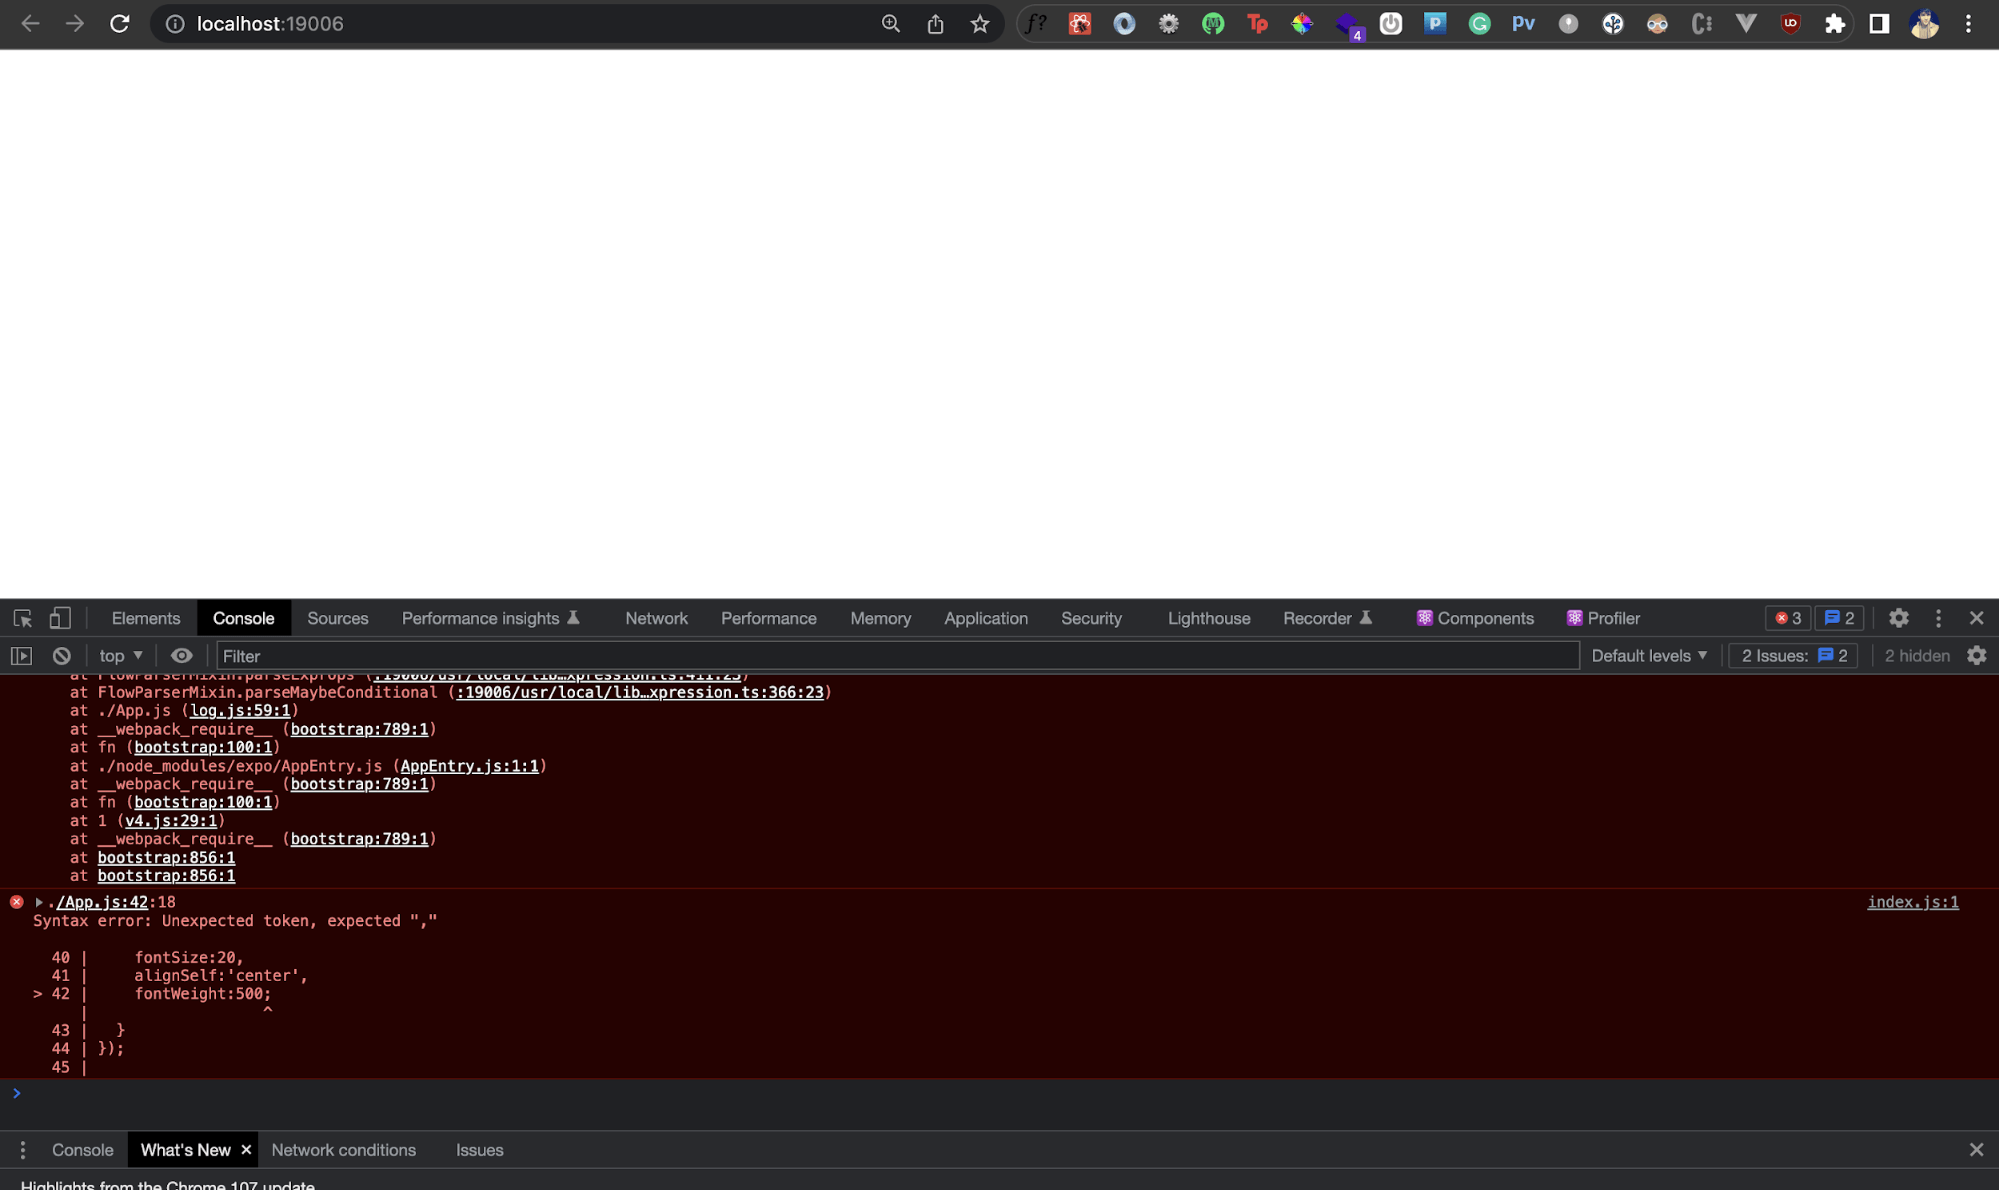Open DevTools settings with the gear icon
1999x1190 pixels.
[1898, 618]
